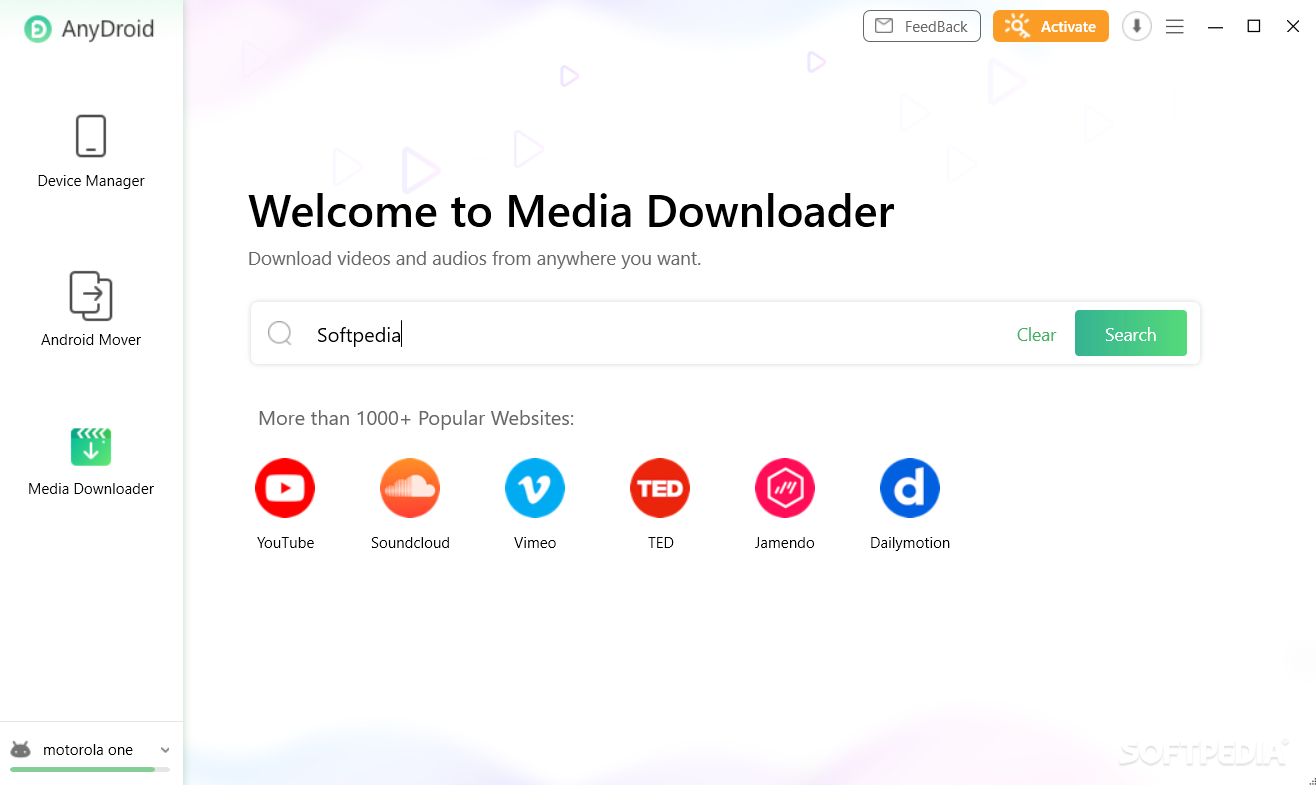Screen dimensions: 1316x785
Task: Open the Soundcloud site icon
Action: click(x=410, y=488)
